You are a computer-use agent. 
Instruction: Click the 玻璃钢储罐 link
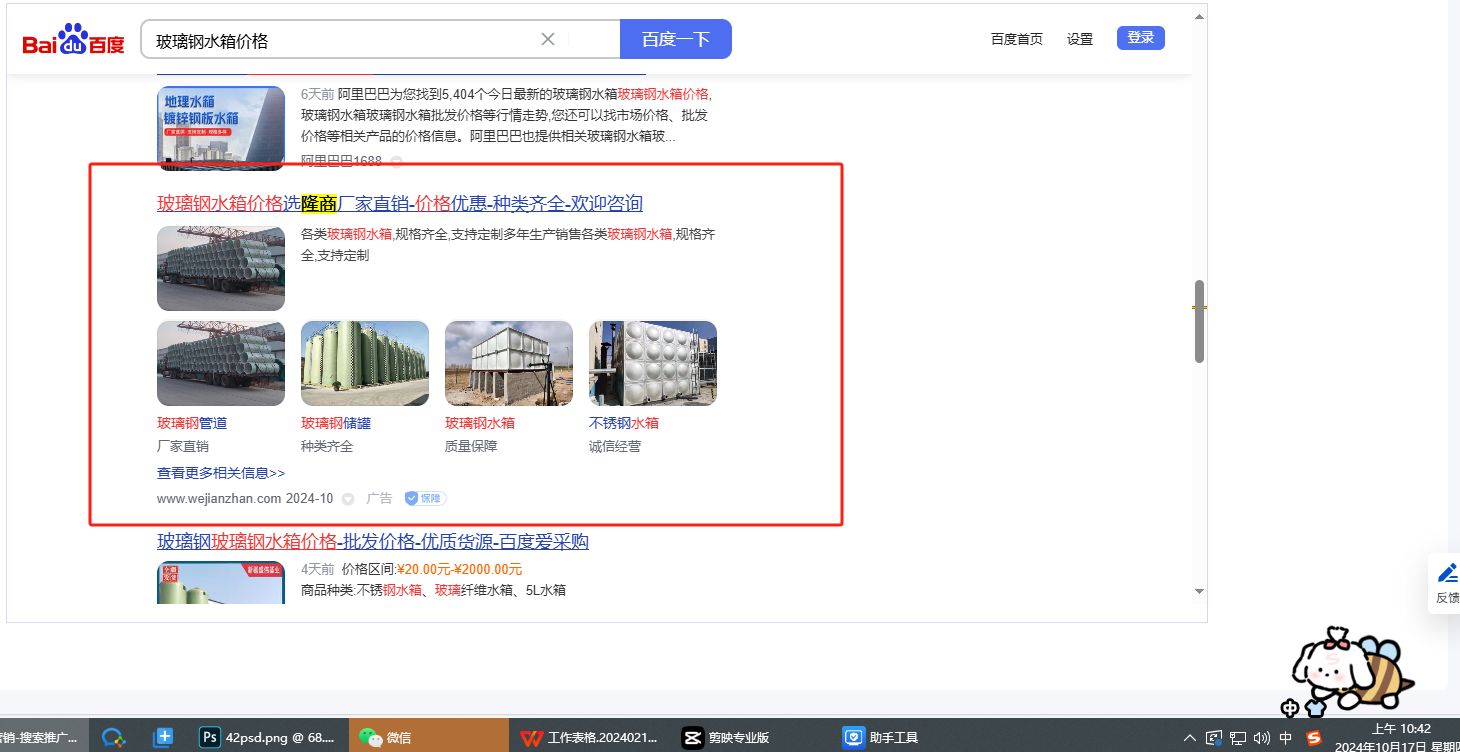pyautogui.click(x=336, y=423)
